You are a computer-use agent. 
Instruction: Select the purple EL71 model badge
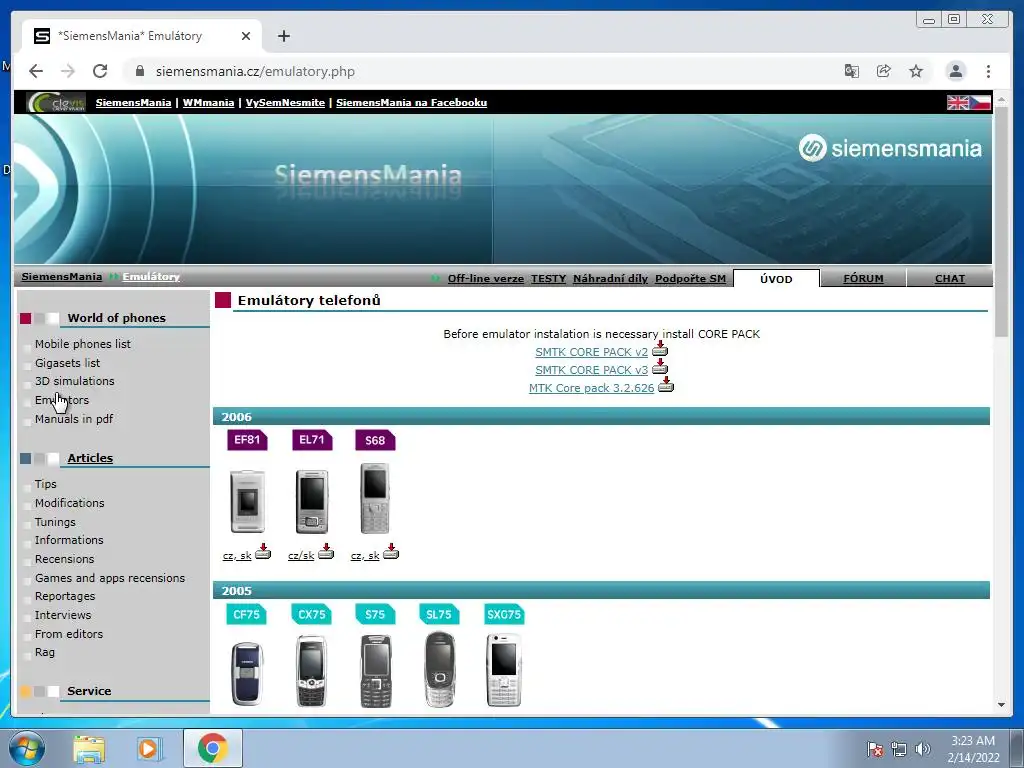pyautogui.click(x=312, y=440)
